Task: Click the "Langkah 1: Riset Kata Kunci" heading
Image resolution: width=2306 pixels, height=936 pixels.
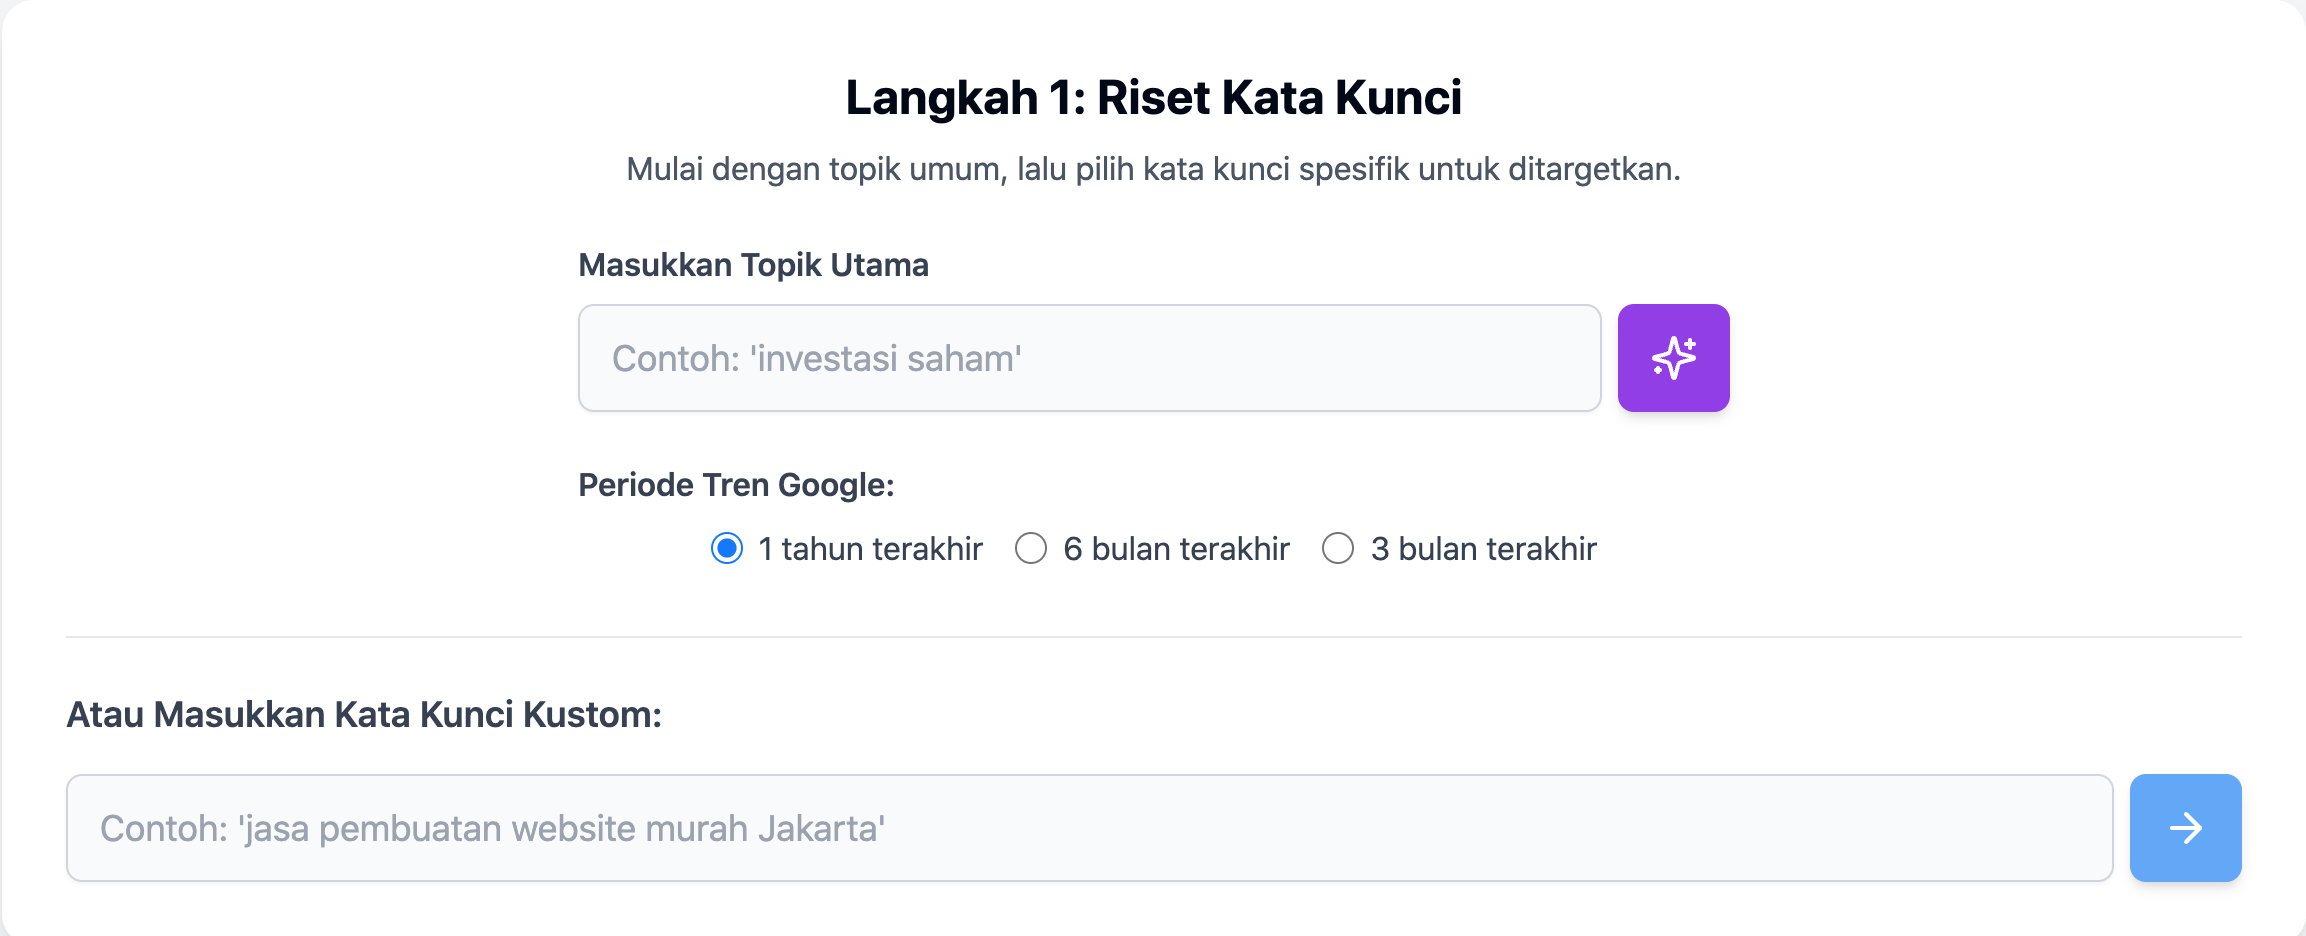Action: (x=1153, y=98)
